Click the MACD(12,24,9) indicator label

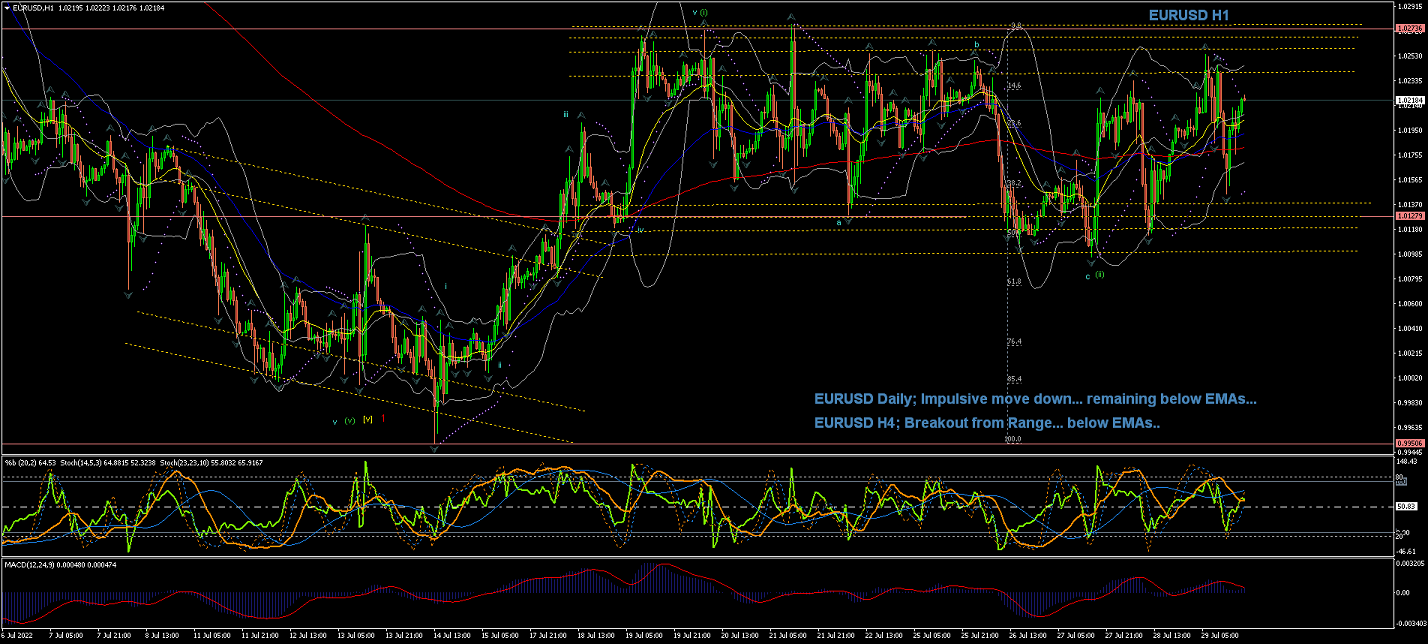click(30, 565)
